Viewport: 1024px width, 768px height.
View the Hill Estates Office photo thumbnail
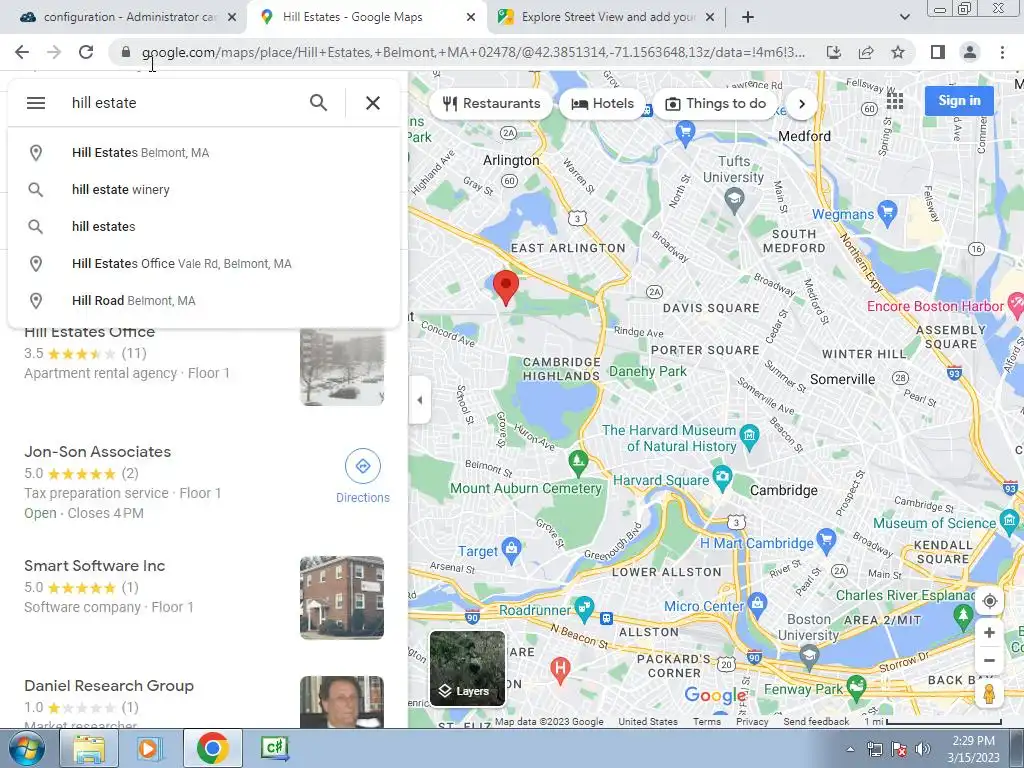342,366
